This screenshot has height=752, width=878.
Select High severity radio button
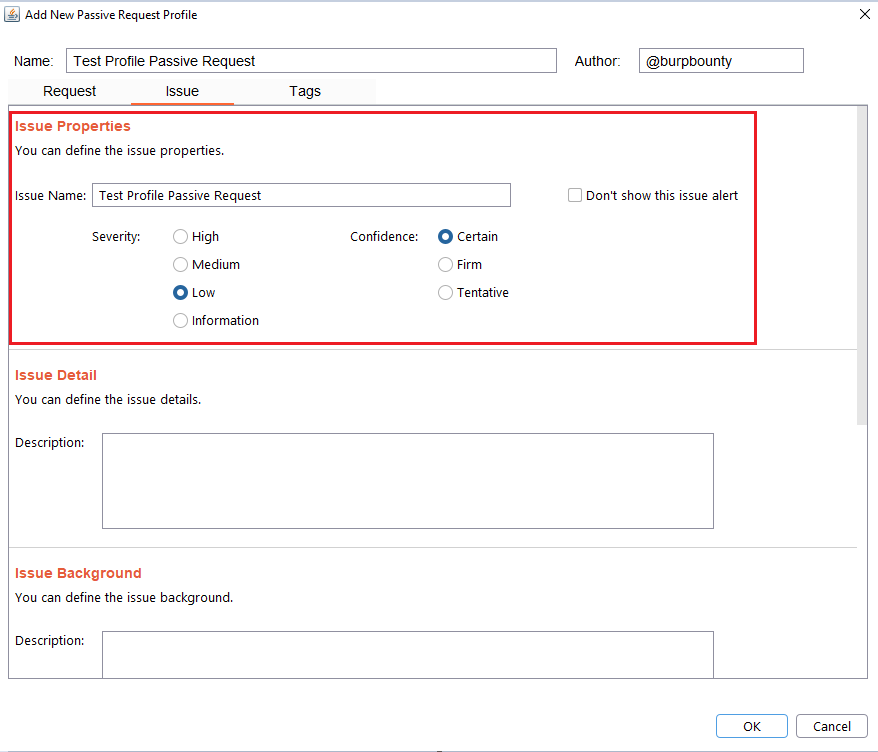click(181, 237)
